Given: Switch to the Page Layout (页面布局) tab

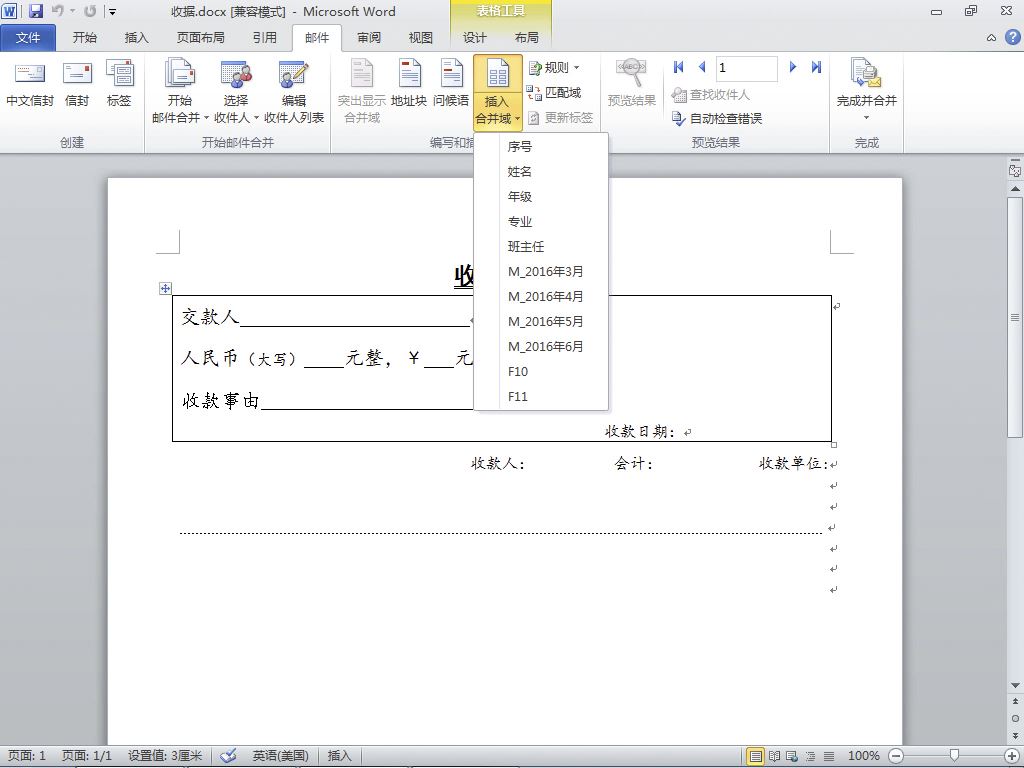Looking at the screenshot, I should [200, 38].
